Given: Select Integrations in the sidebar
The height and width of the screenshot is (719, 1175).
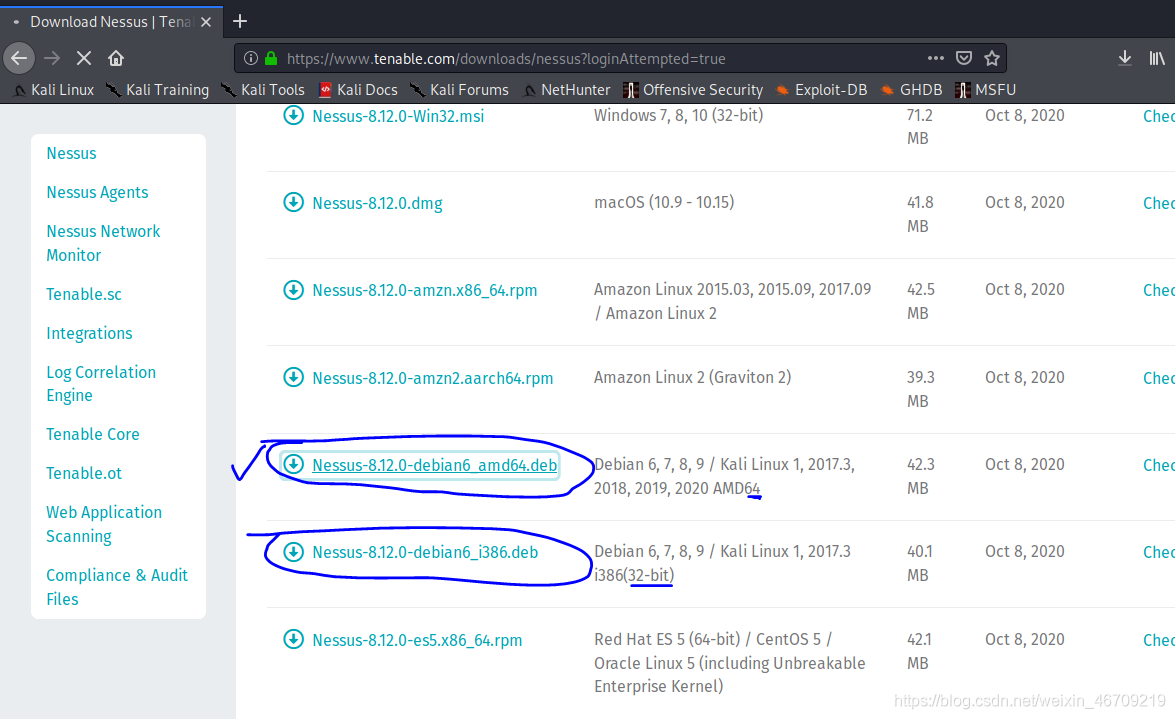Looking at the screenshot, I should [89, 333].
